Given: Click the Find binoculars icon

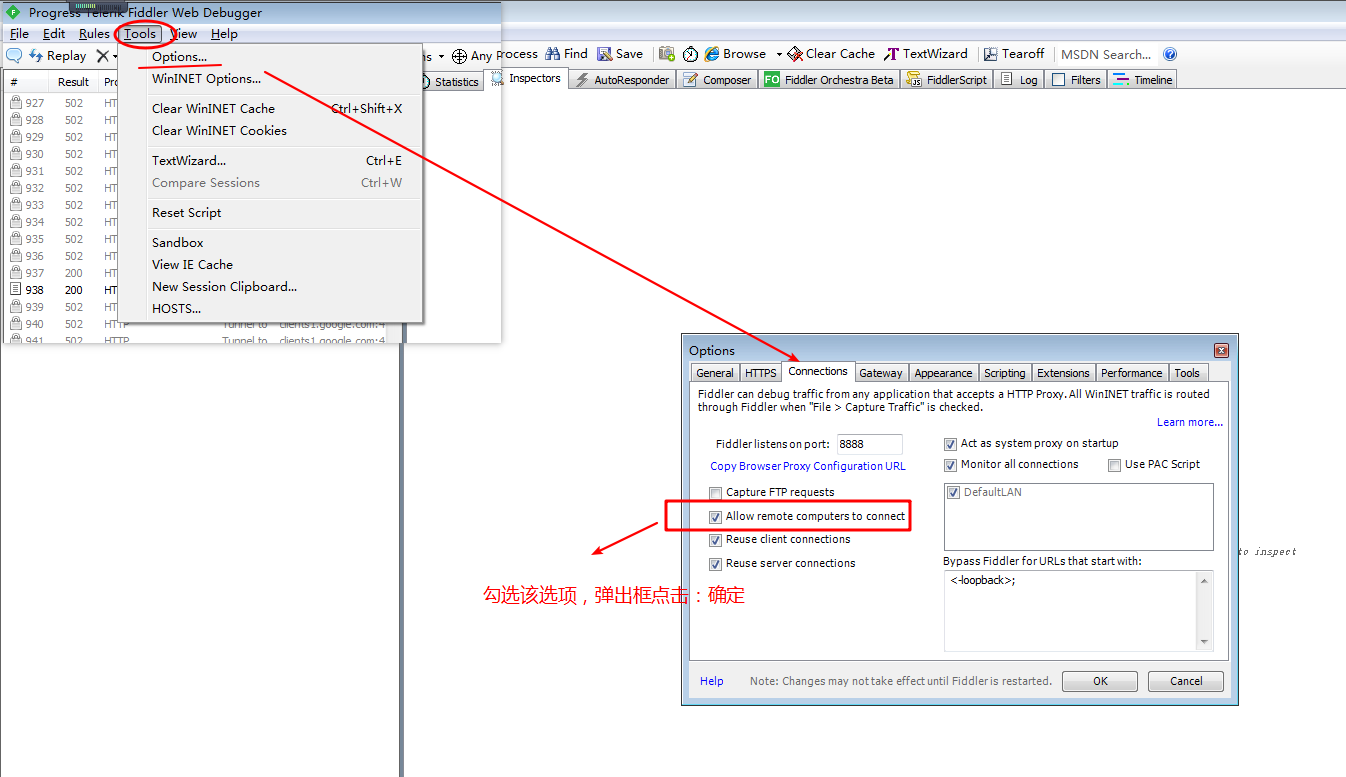Looking at the screenshot, I should [x=553, y=54].
